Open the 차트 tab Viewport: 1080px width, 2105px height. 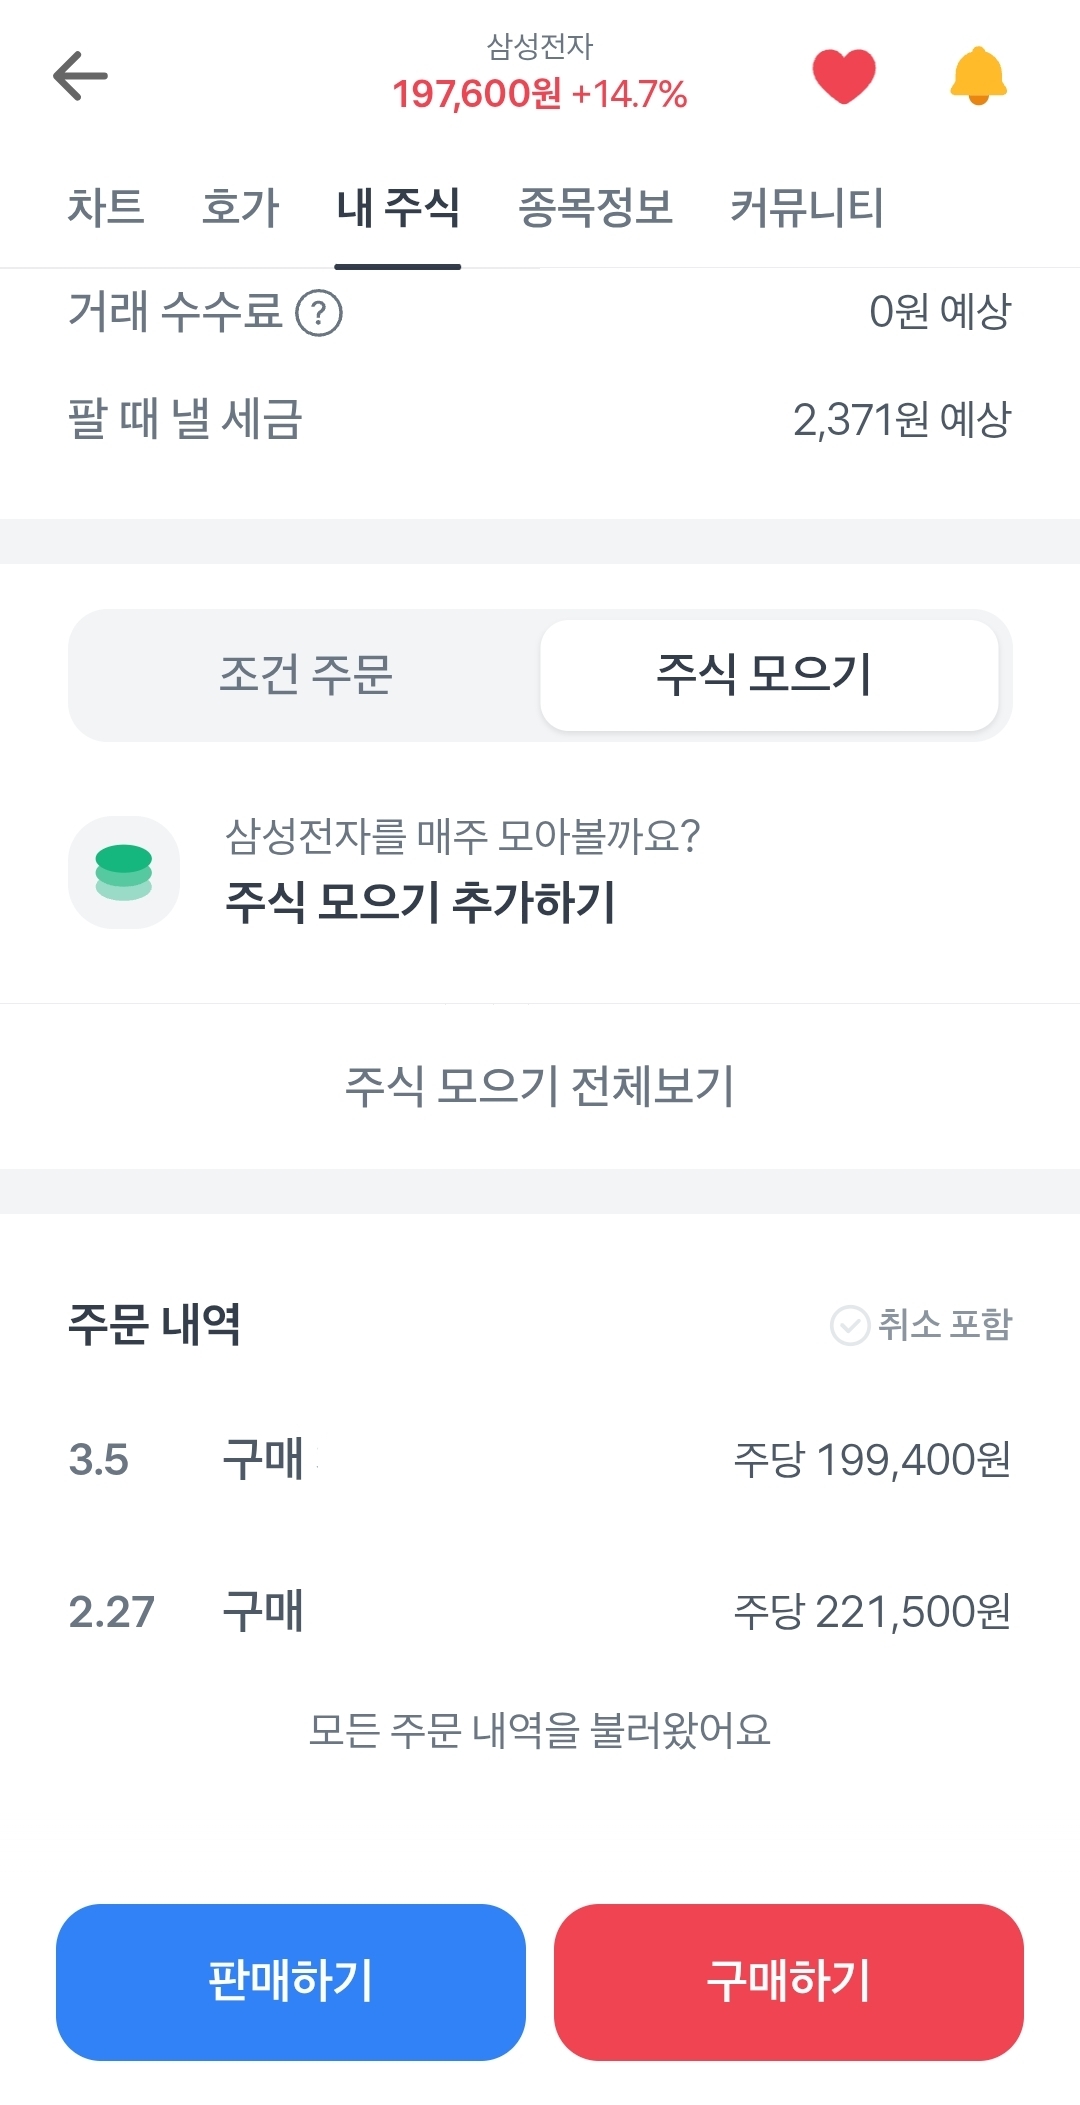click(x=106, y=208)
